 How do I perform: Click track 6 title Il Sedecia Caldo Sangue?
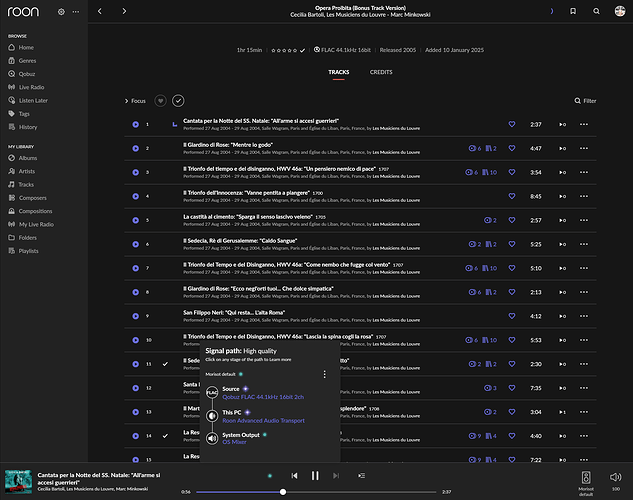(240, 241)
